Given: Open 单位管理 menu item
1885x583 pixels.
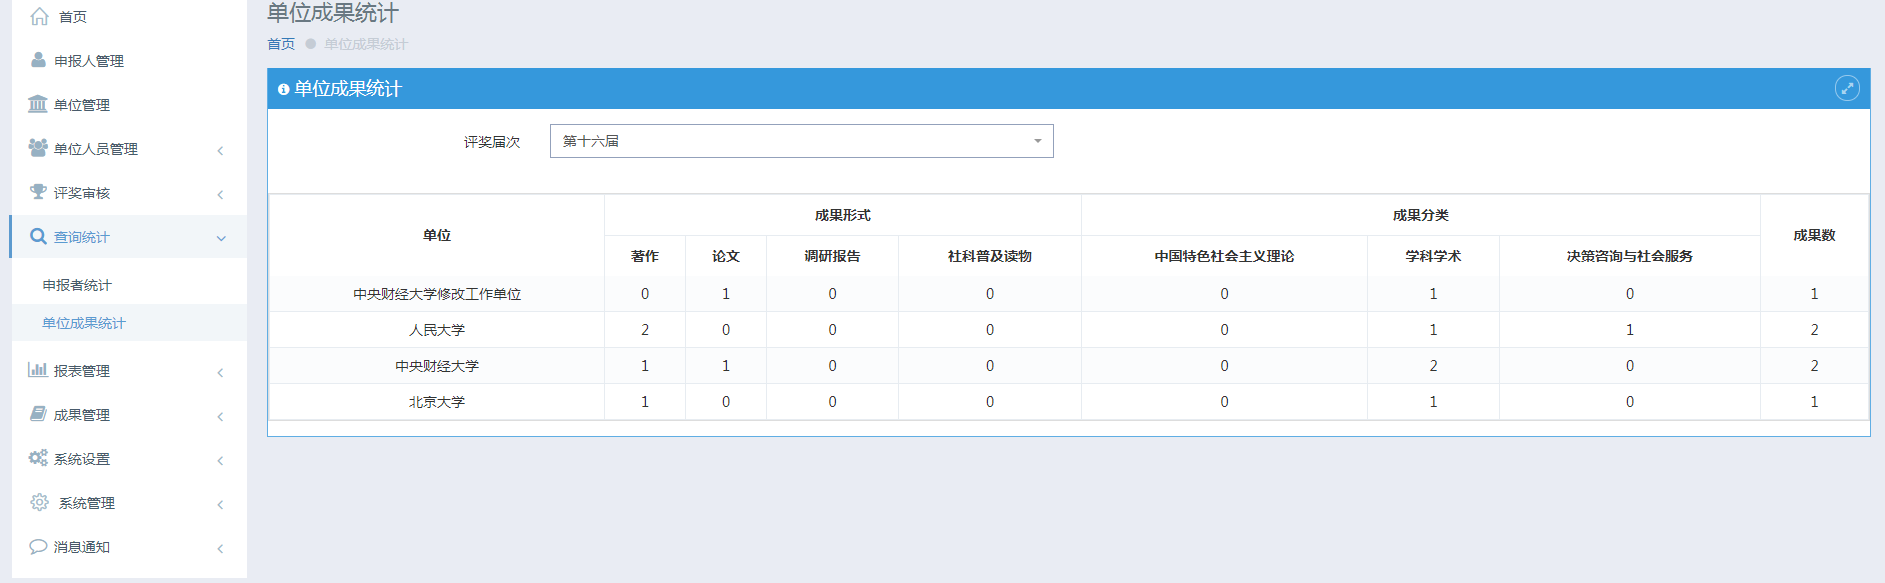Looking at the screenshot, I should pos(82,105).
